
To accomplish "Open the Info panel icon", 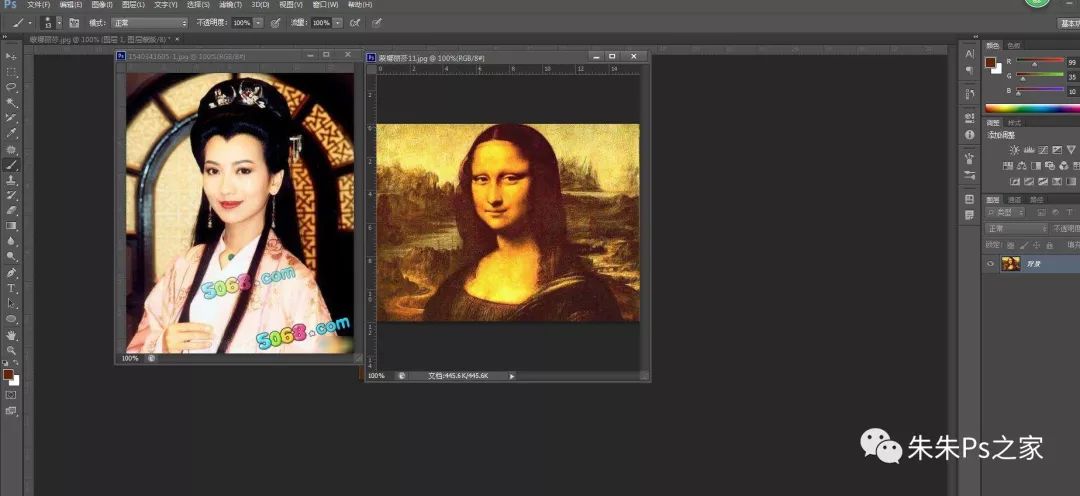I will tap(969, 134).
